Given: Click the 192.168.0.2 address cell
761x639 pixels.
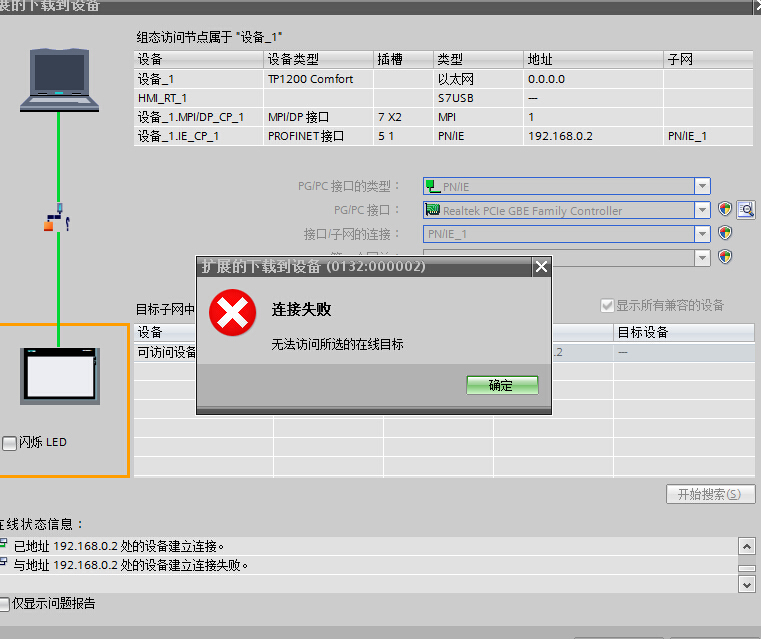Looking at the screenshot, I should (593, 136).
